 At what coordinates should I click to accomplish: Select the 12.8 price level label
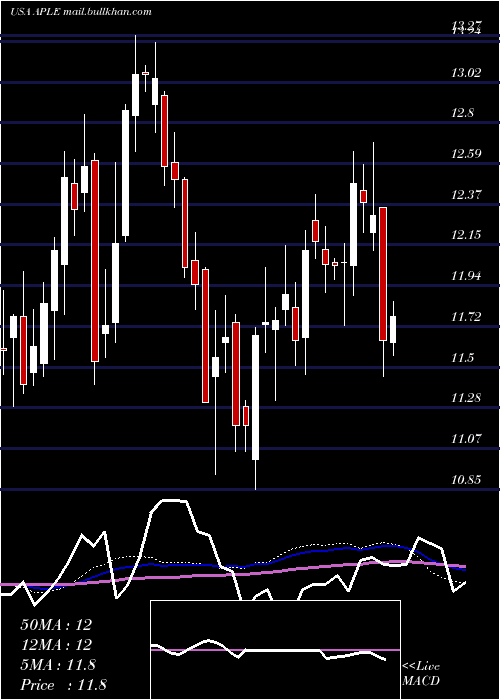tap(462, 113)
